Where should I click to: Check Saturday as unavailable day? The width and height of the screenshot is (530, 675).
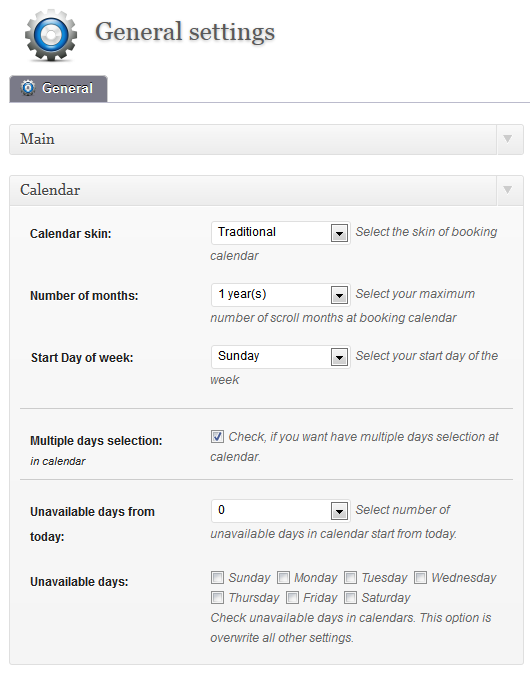click(x=350, y=598)
